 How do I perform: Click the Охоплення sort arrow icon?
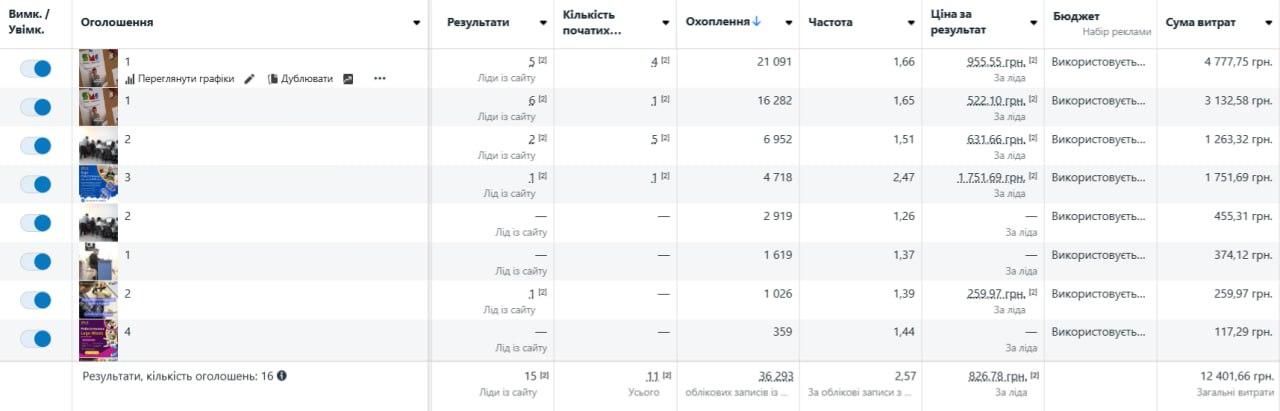pyautogui.click(x=756, y=22)
